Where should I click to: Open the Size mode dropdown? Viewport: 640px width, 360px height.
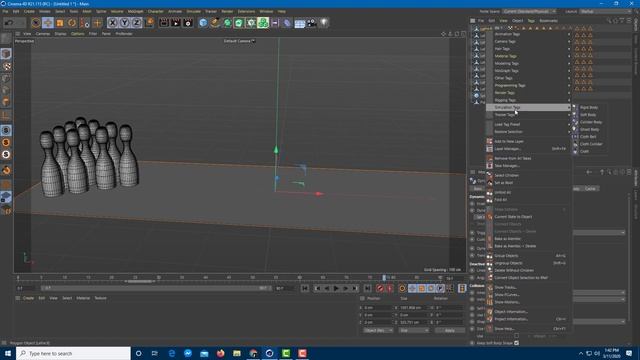(413, 330)
